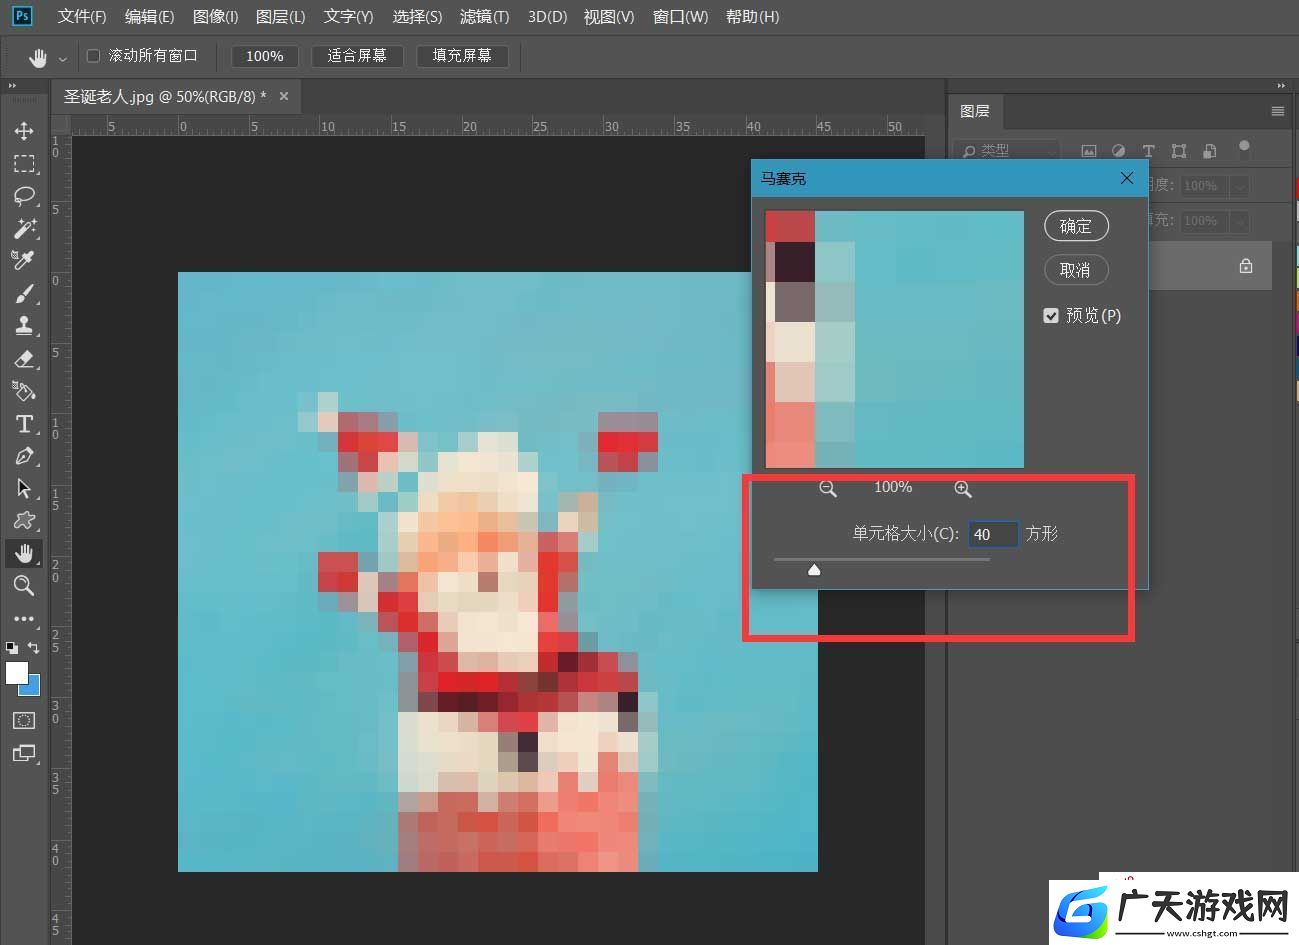
Task: Select the Lasso tool
Action: tap(24, 195)
